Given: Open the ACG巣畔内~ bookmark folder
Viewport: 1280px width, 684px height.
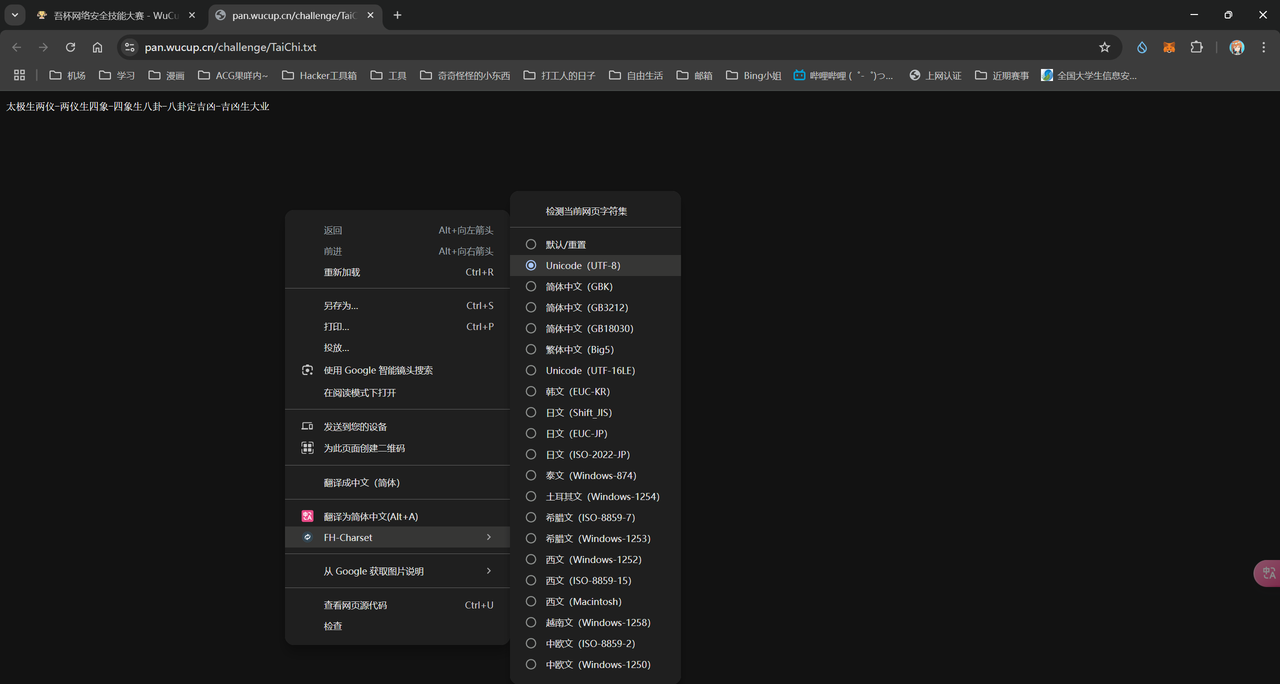Looking at the screenshot, I should tap(233, 75).
